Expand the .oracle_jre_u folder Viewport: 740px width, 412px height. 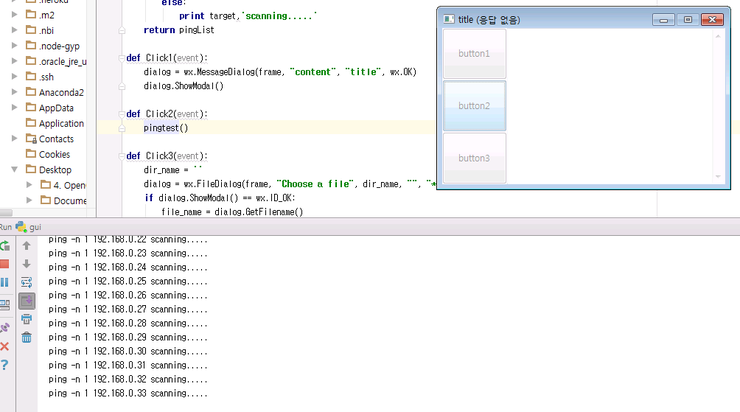14,61
